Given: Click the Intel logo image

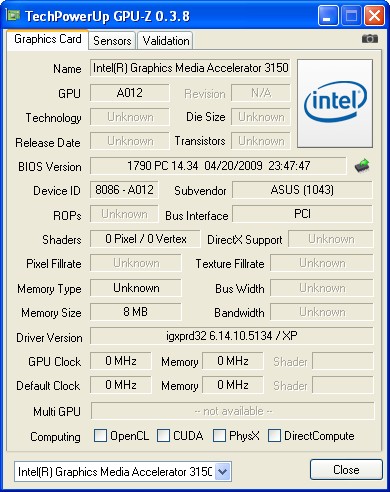Looking at the screenshot, I should tap(335, 103).
